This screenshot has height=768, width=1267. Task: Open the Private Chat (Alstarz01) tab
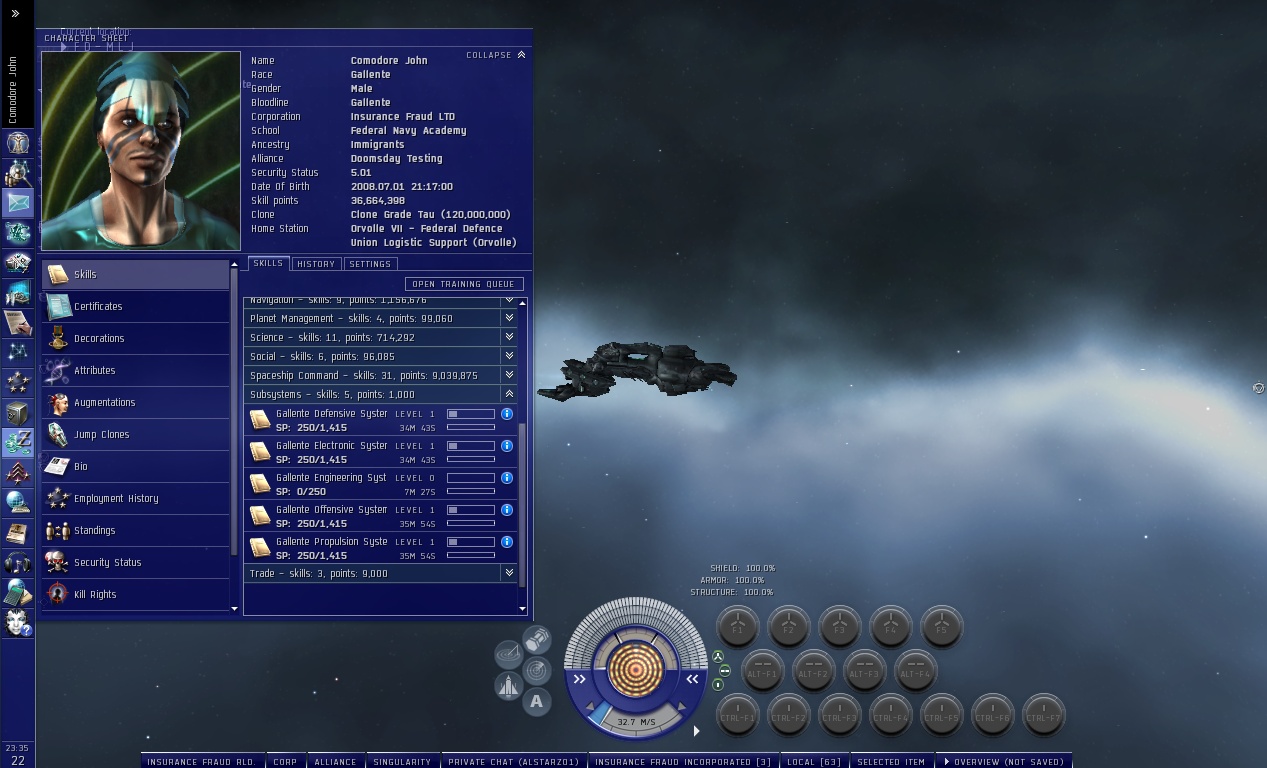[x=513, y=761]
